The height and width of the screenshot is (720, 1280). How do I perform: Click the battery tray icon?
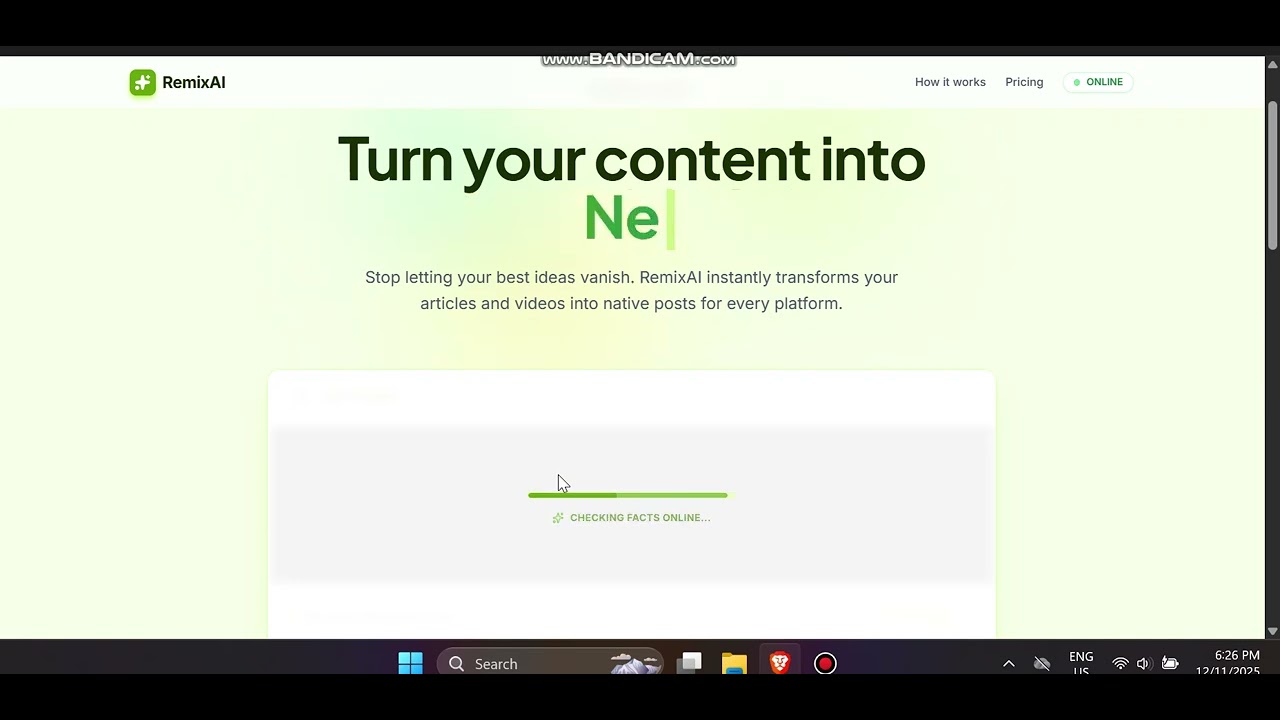tap(1170, 664)
